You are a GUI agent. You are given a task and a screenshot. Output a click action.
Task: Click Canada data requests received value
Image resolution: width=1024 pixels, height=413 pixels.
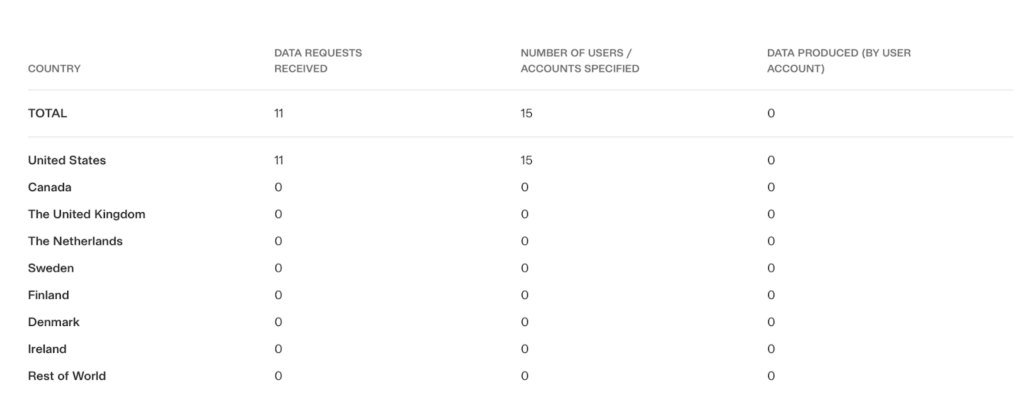pos(278,187)
